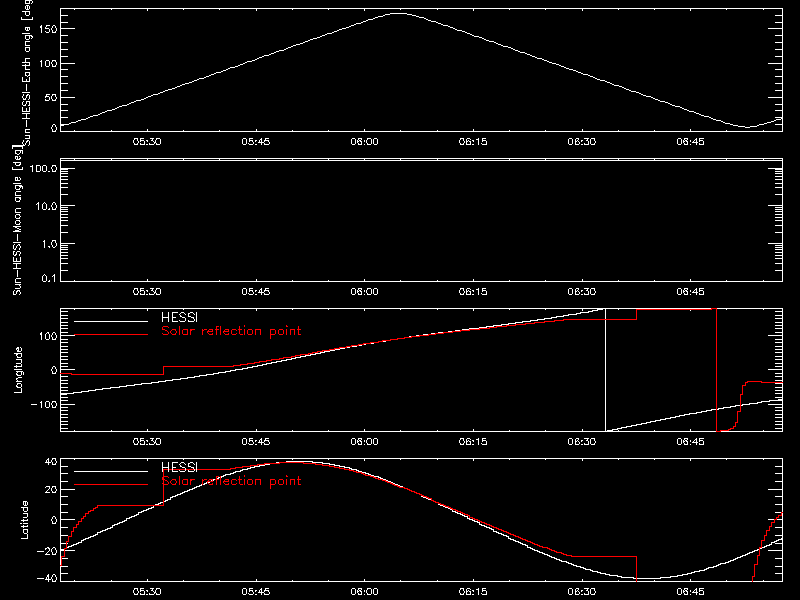Select 06:45 time label under Earth angle plot
This screenshot has width=800, height=600.
690,142
